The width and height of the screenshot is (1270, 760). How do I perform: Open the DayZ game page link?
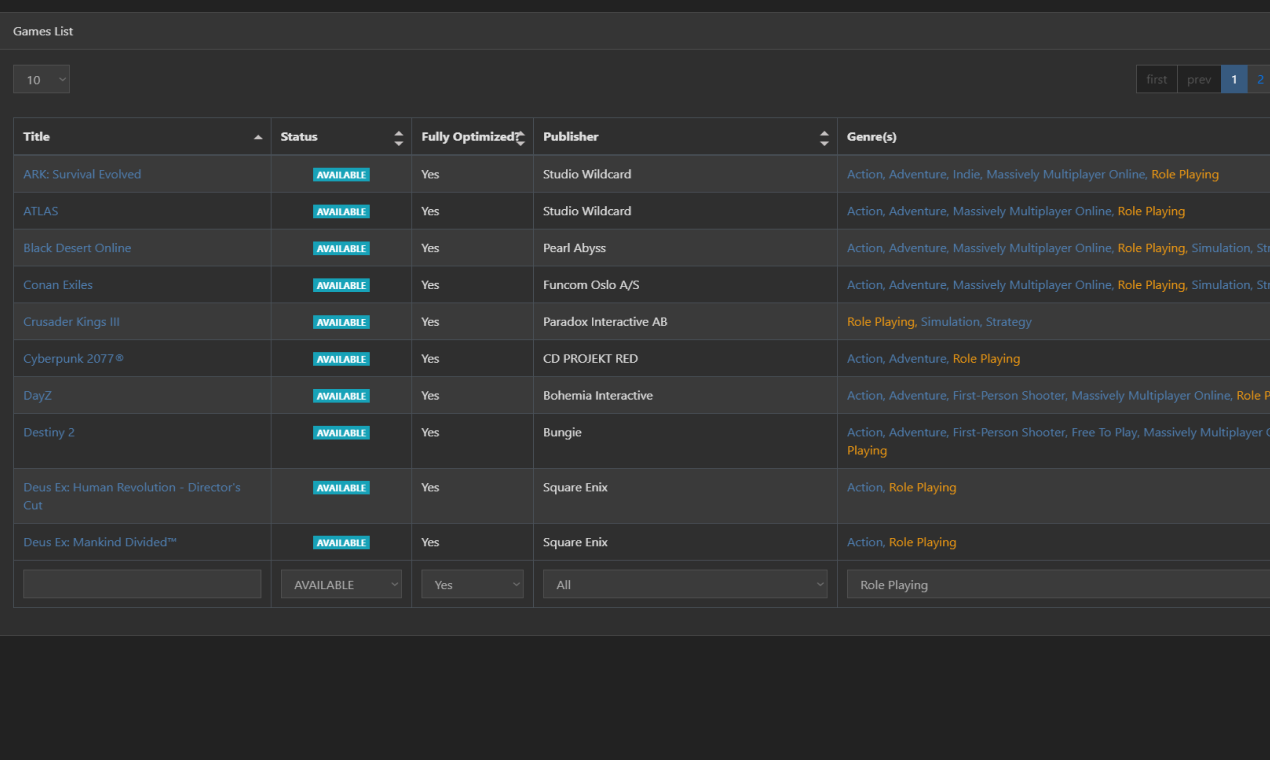click(37, 395)
